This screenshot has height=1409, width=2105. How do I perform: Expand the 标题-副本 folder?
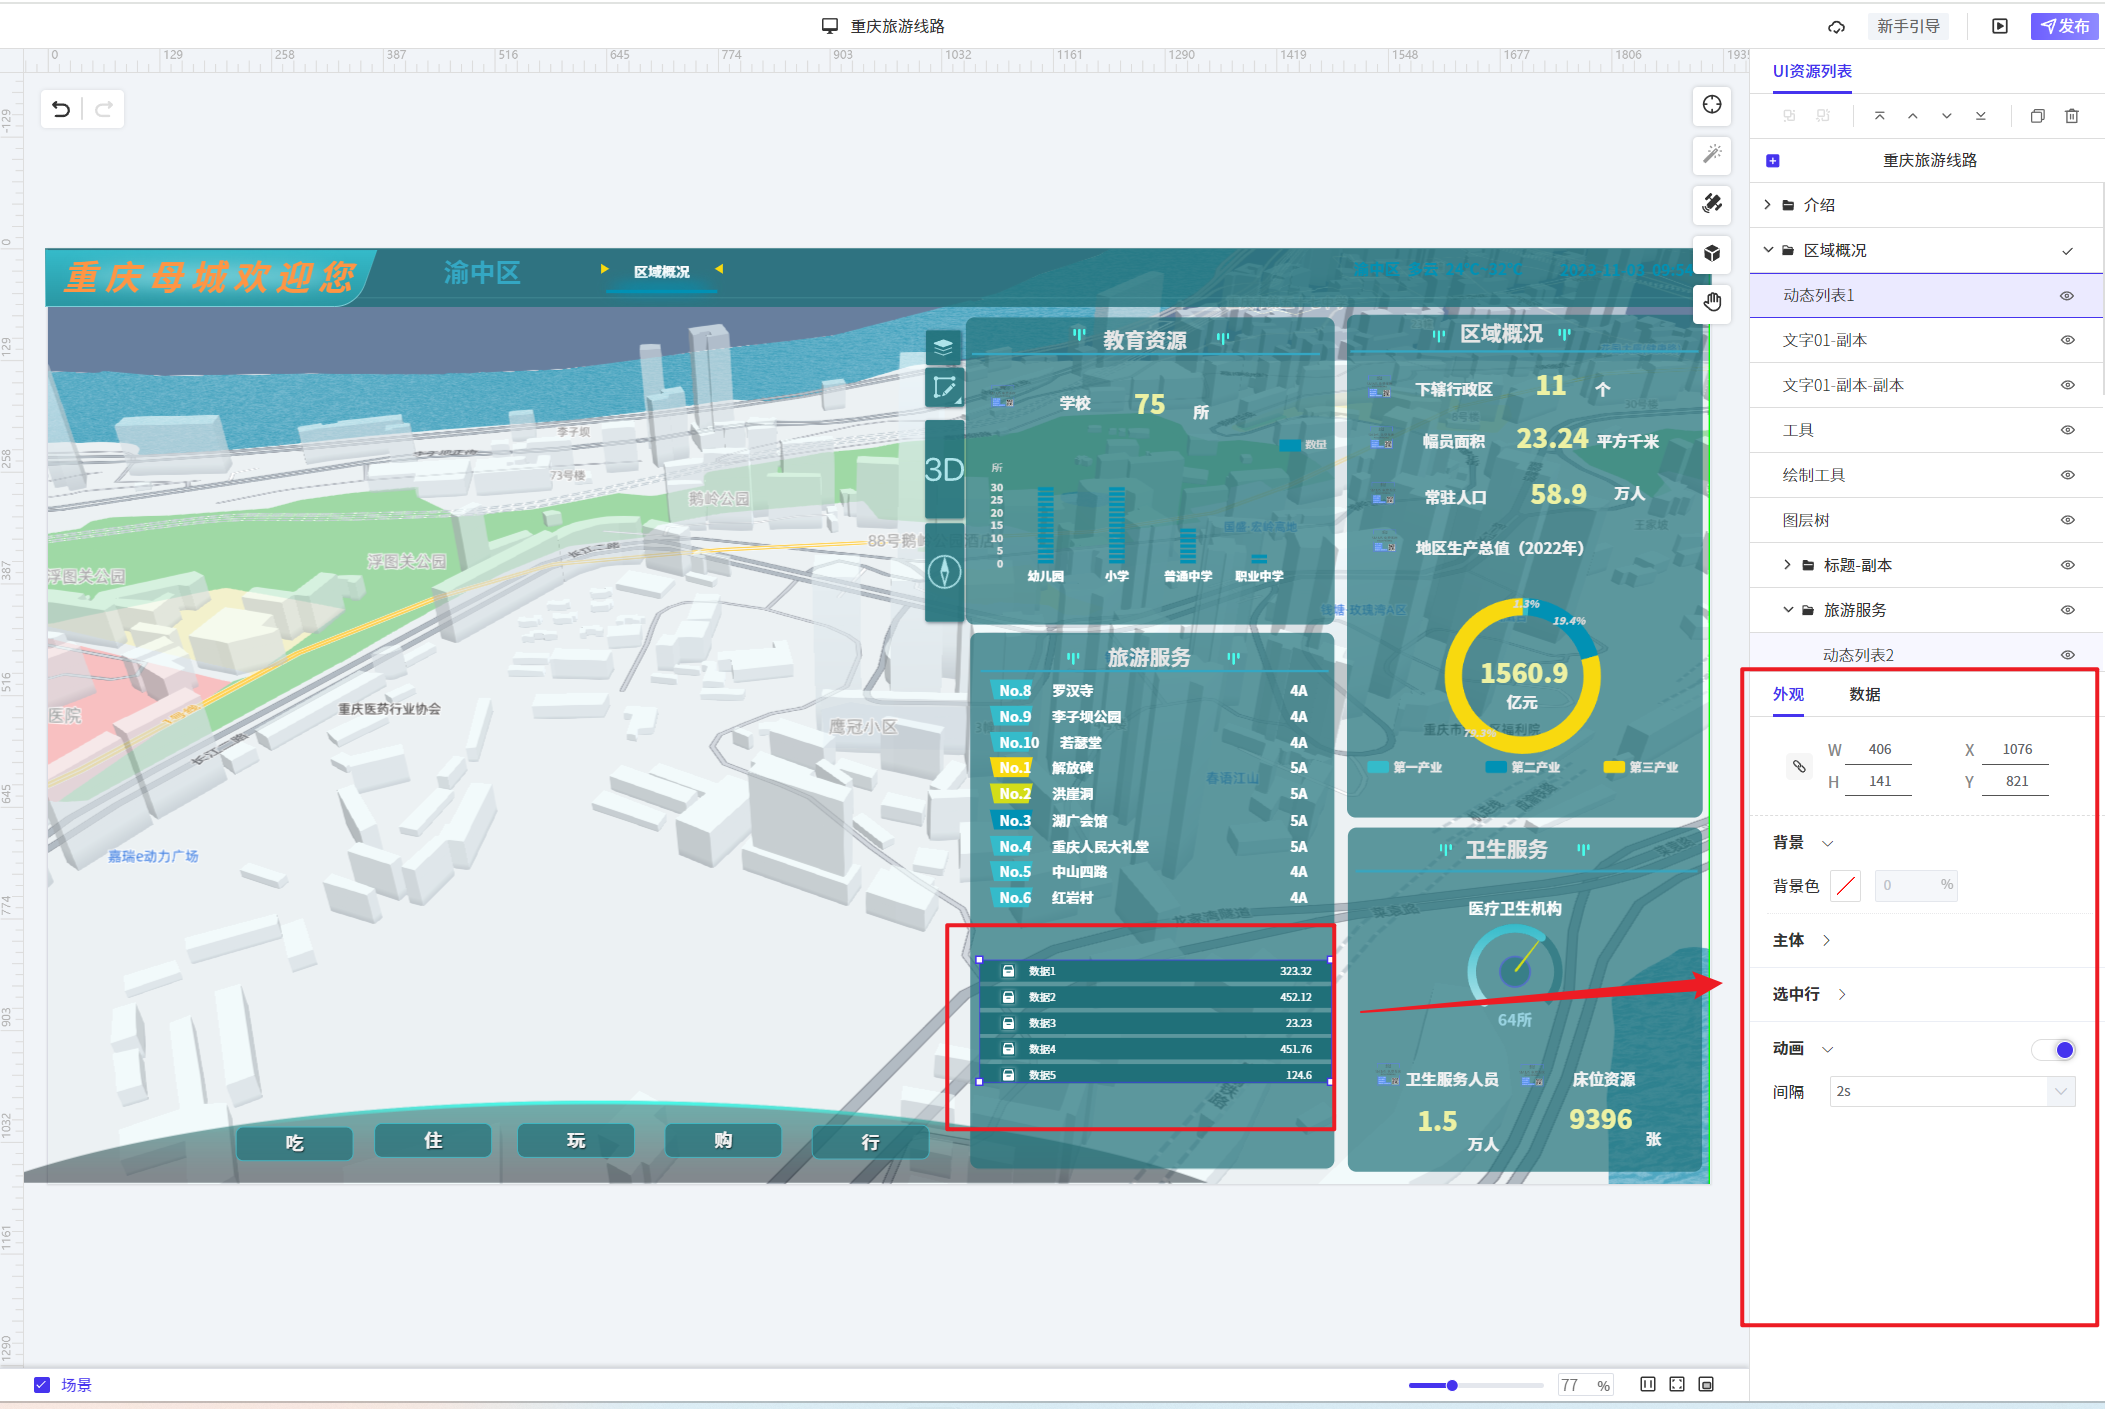pos(1787,565)
